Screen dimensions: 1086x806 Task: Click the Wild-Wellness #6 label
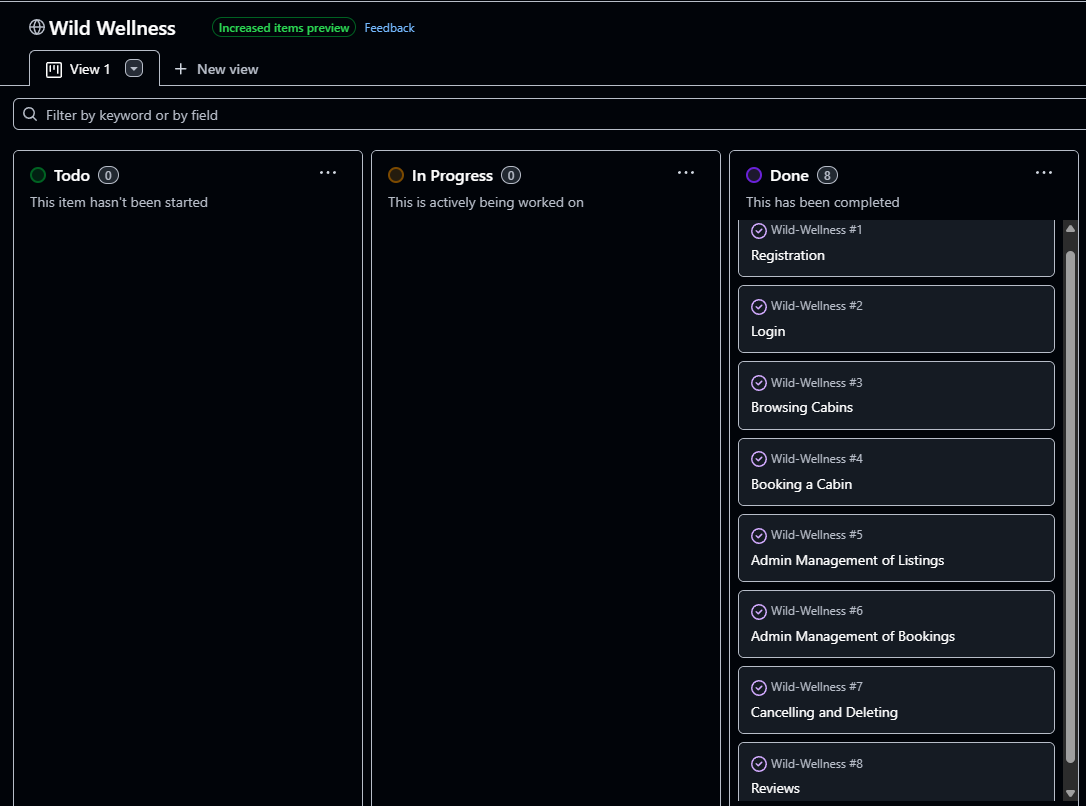point(817,611)
